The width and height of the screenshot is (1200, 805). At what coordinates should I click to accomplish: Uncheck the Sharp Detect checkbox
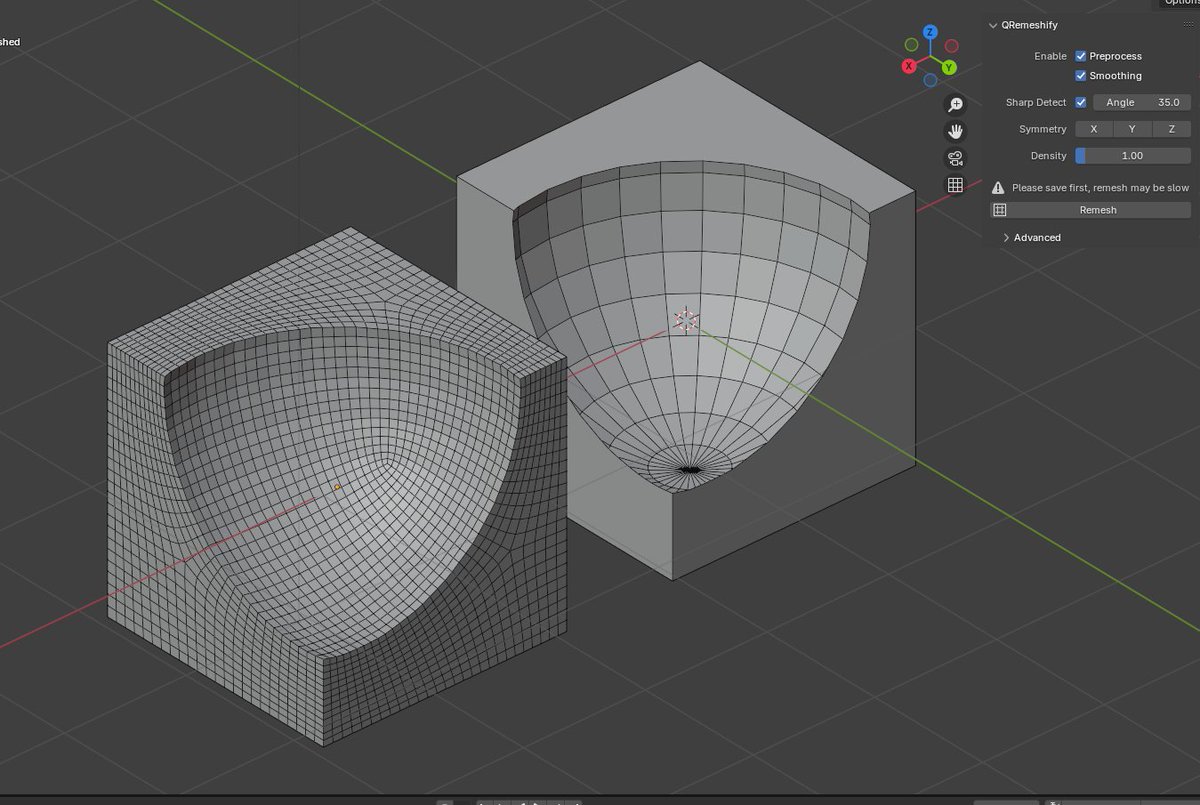(1081, 102)
